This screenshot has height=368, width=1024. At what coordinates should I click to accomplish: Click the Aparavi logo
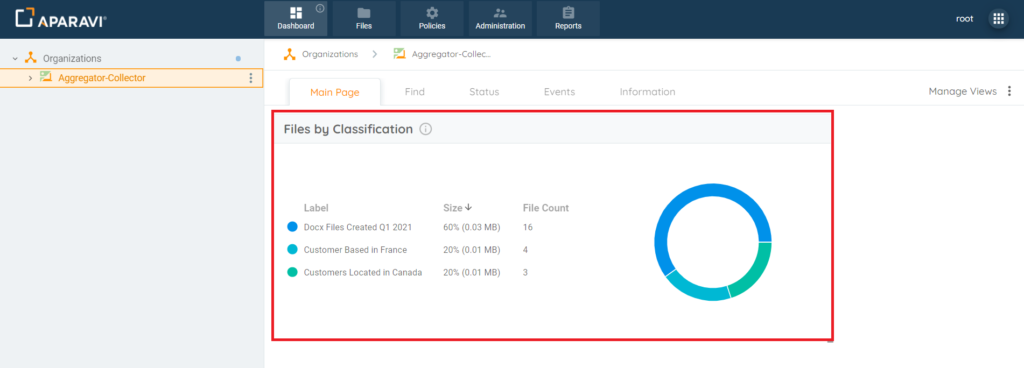point(61,18)
